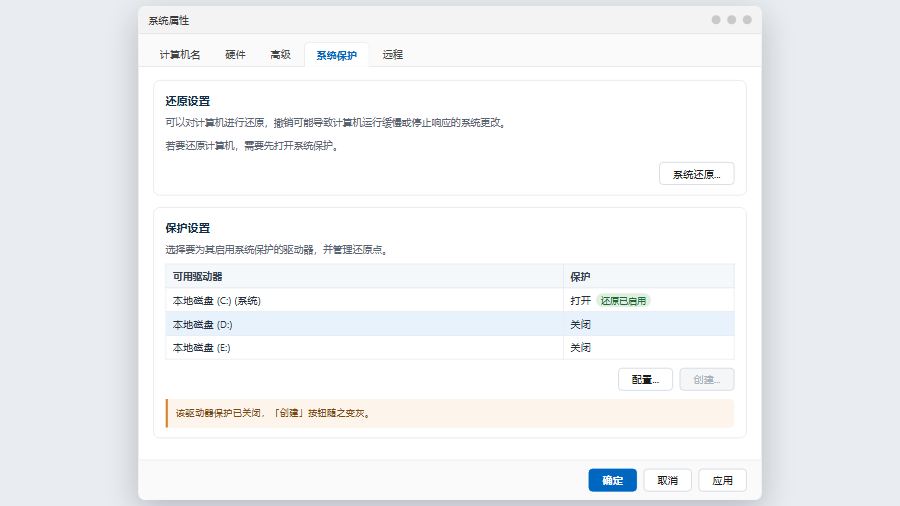Go to the 远程 tab
Viewport: 900px width, 506px height.
click(393, 55)
